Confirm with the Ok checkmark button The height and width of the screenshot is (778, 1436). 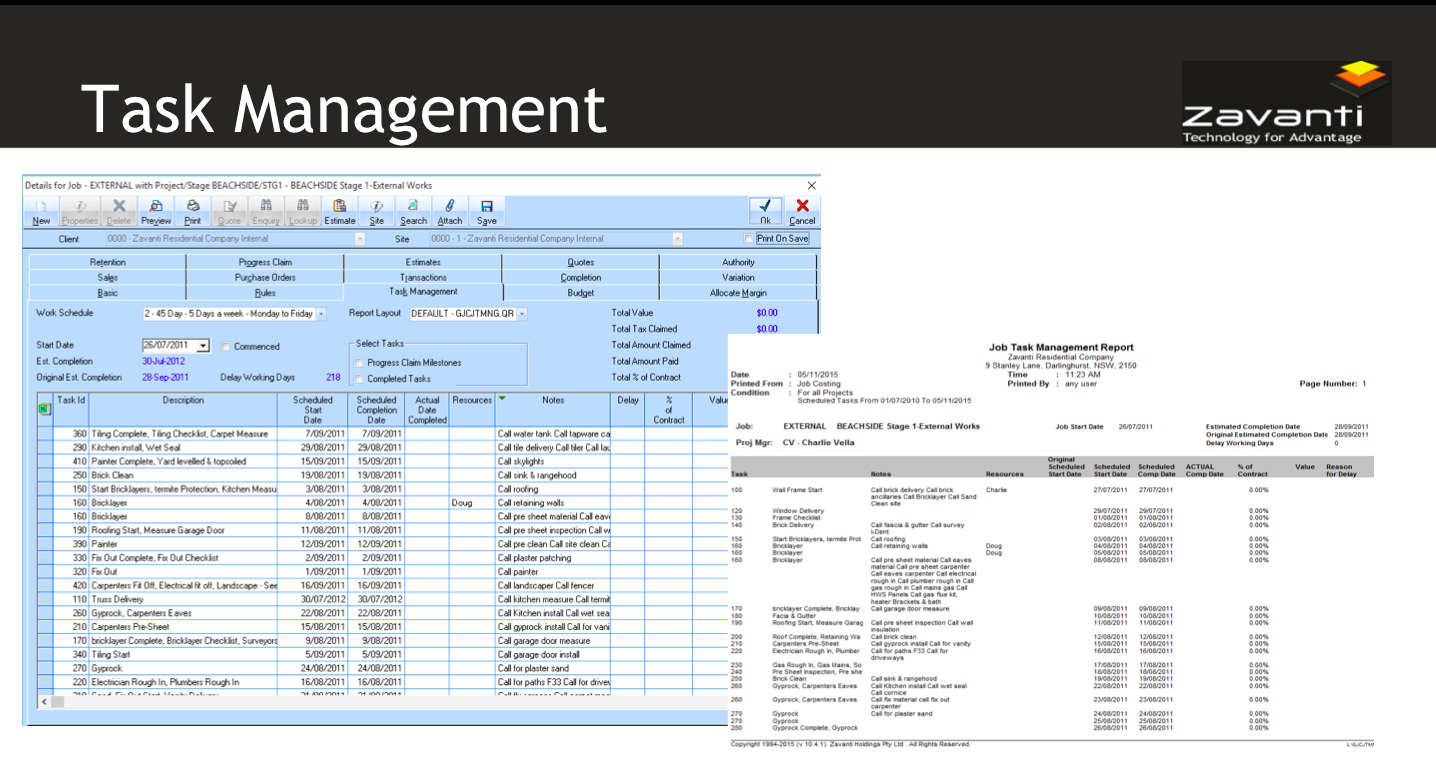point(765,211)
